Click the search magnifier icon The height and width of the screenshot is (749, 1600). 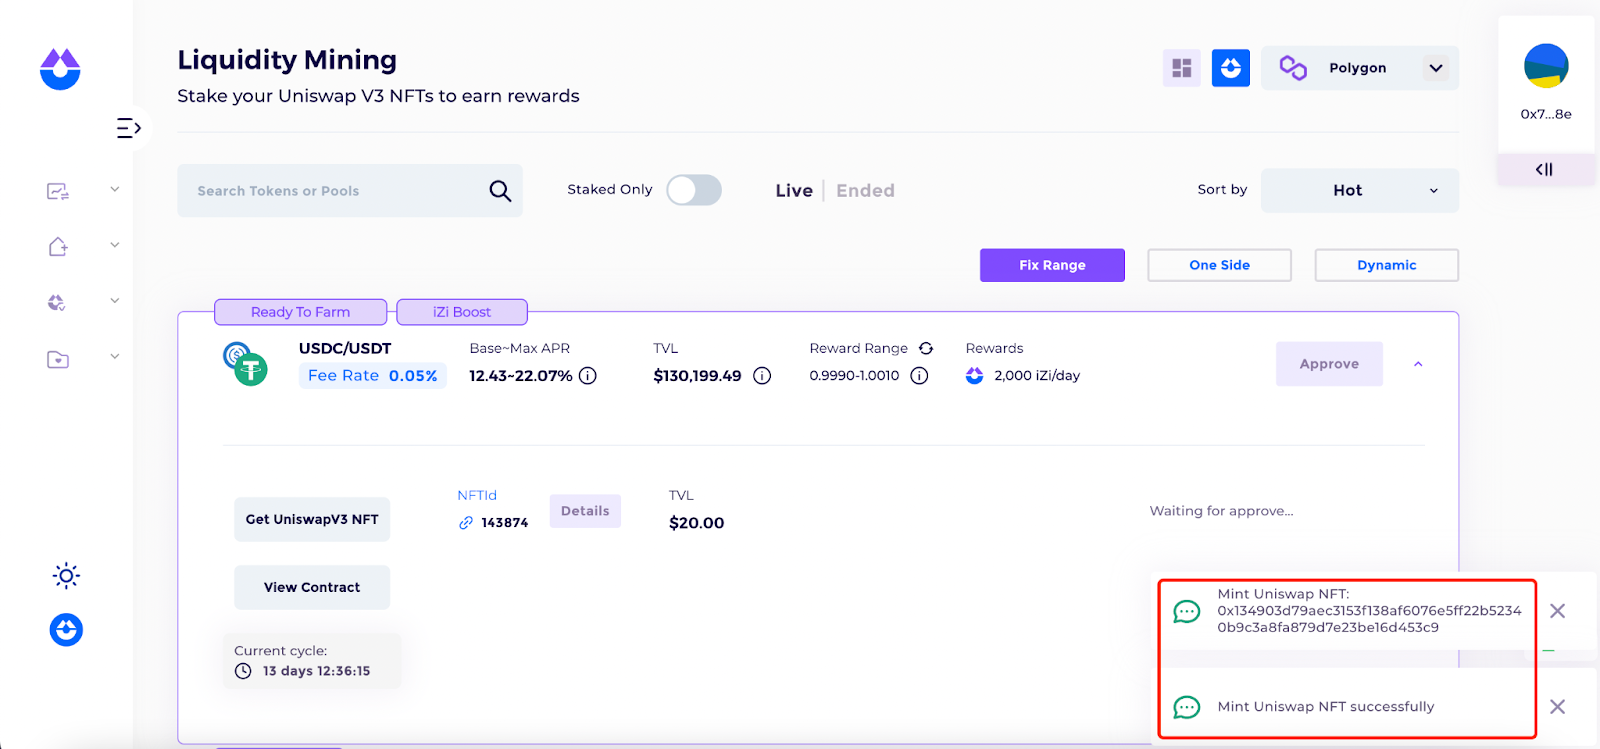[500, 191]
